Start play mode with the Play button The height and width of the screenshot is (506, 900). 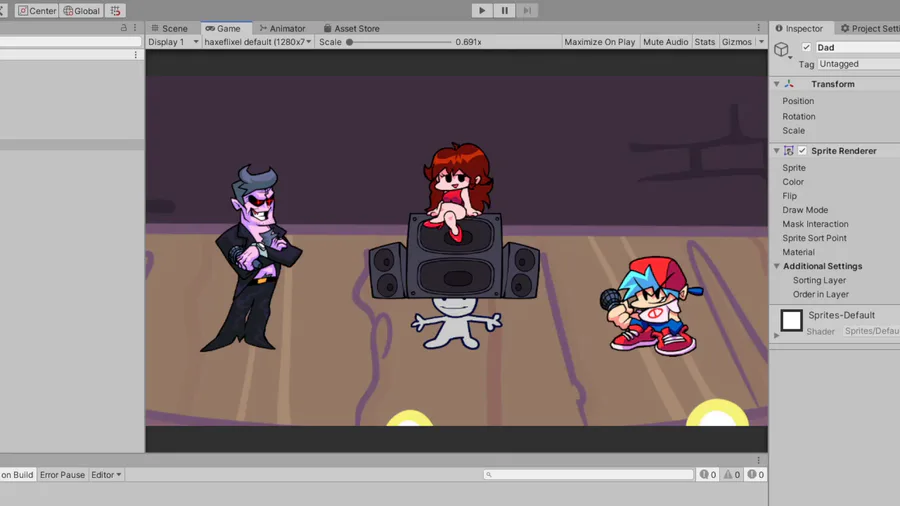[x=482, y=10]
